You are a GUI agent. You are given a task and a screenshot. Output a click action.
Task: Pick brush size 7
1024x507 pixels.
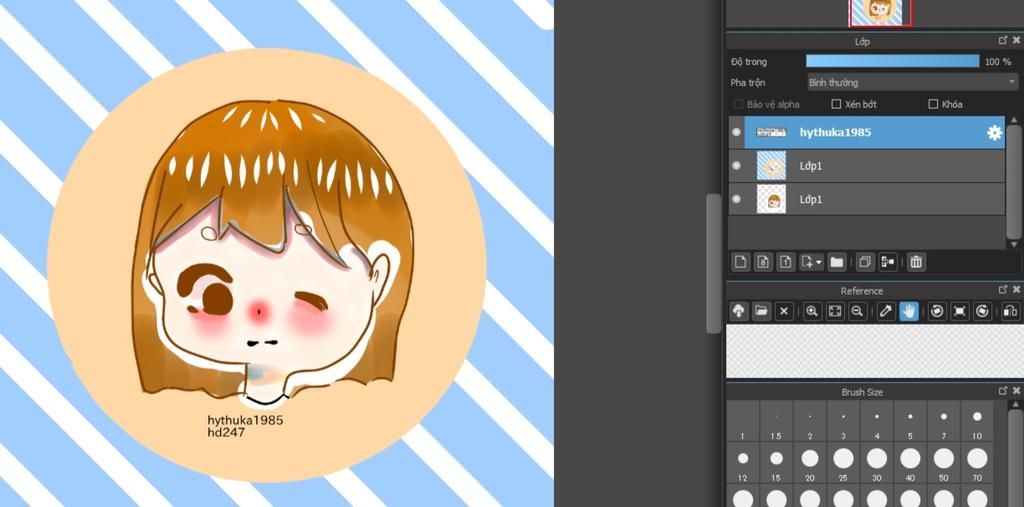click(944, 423)
